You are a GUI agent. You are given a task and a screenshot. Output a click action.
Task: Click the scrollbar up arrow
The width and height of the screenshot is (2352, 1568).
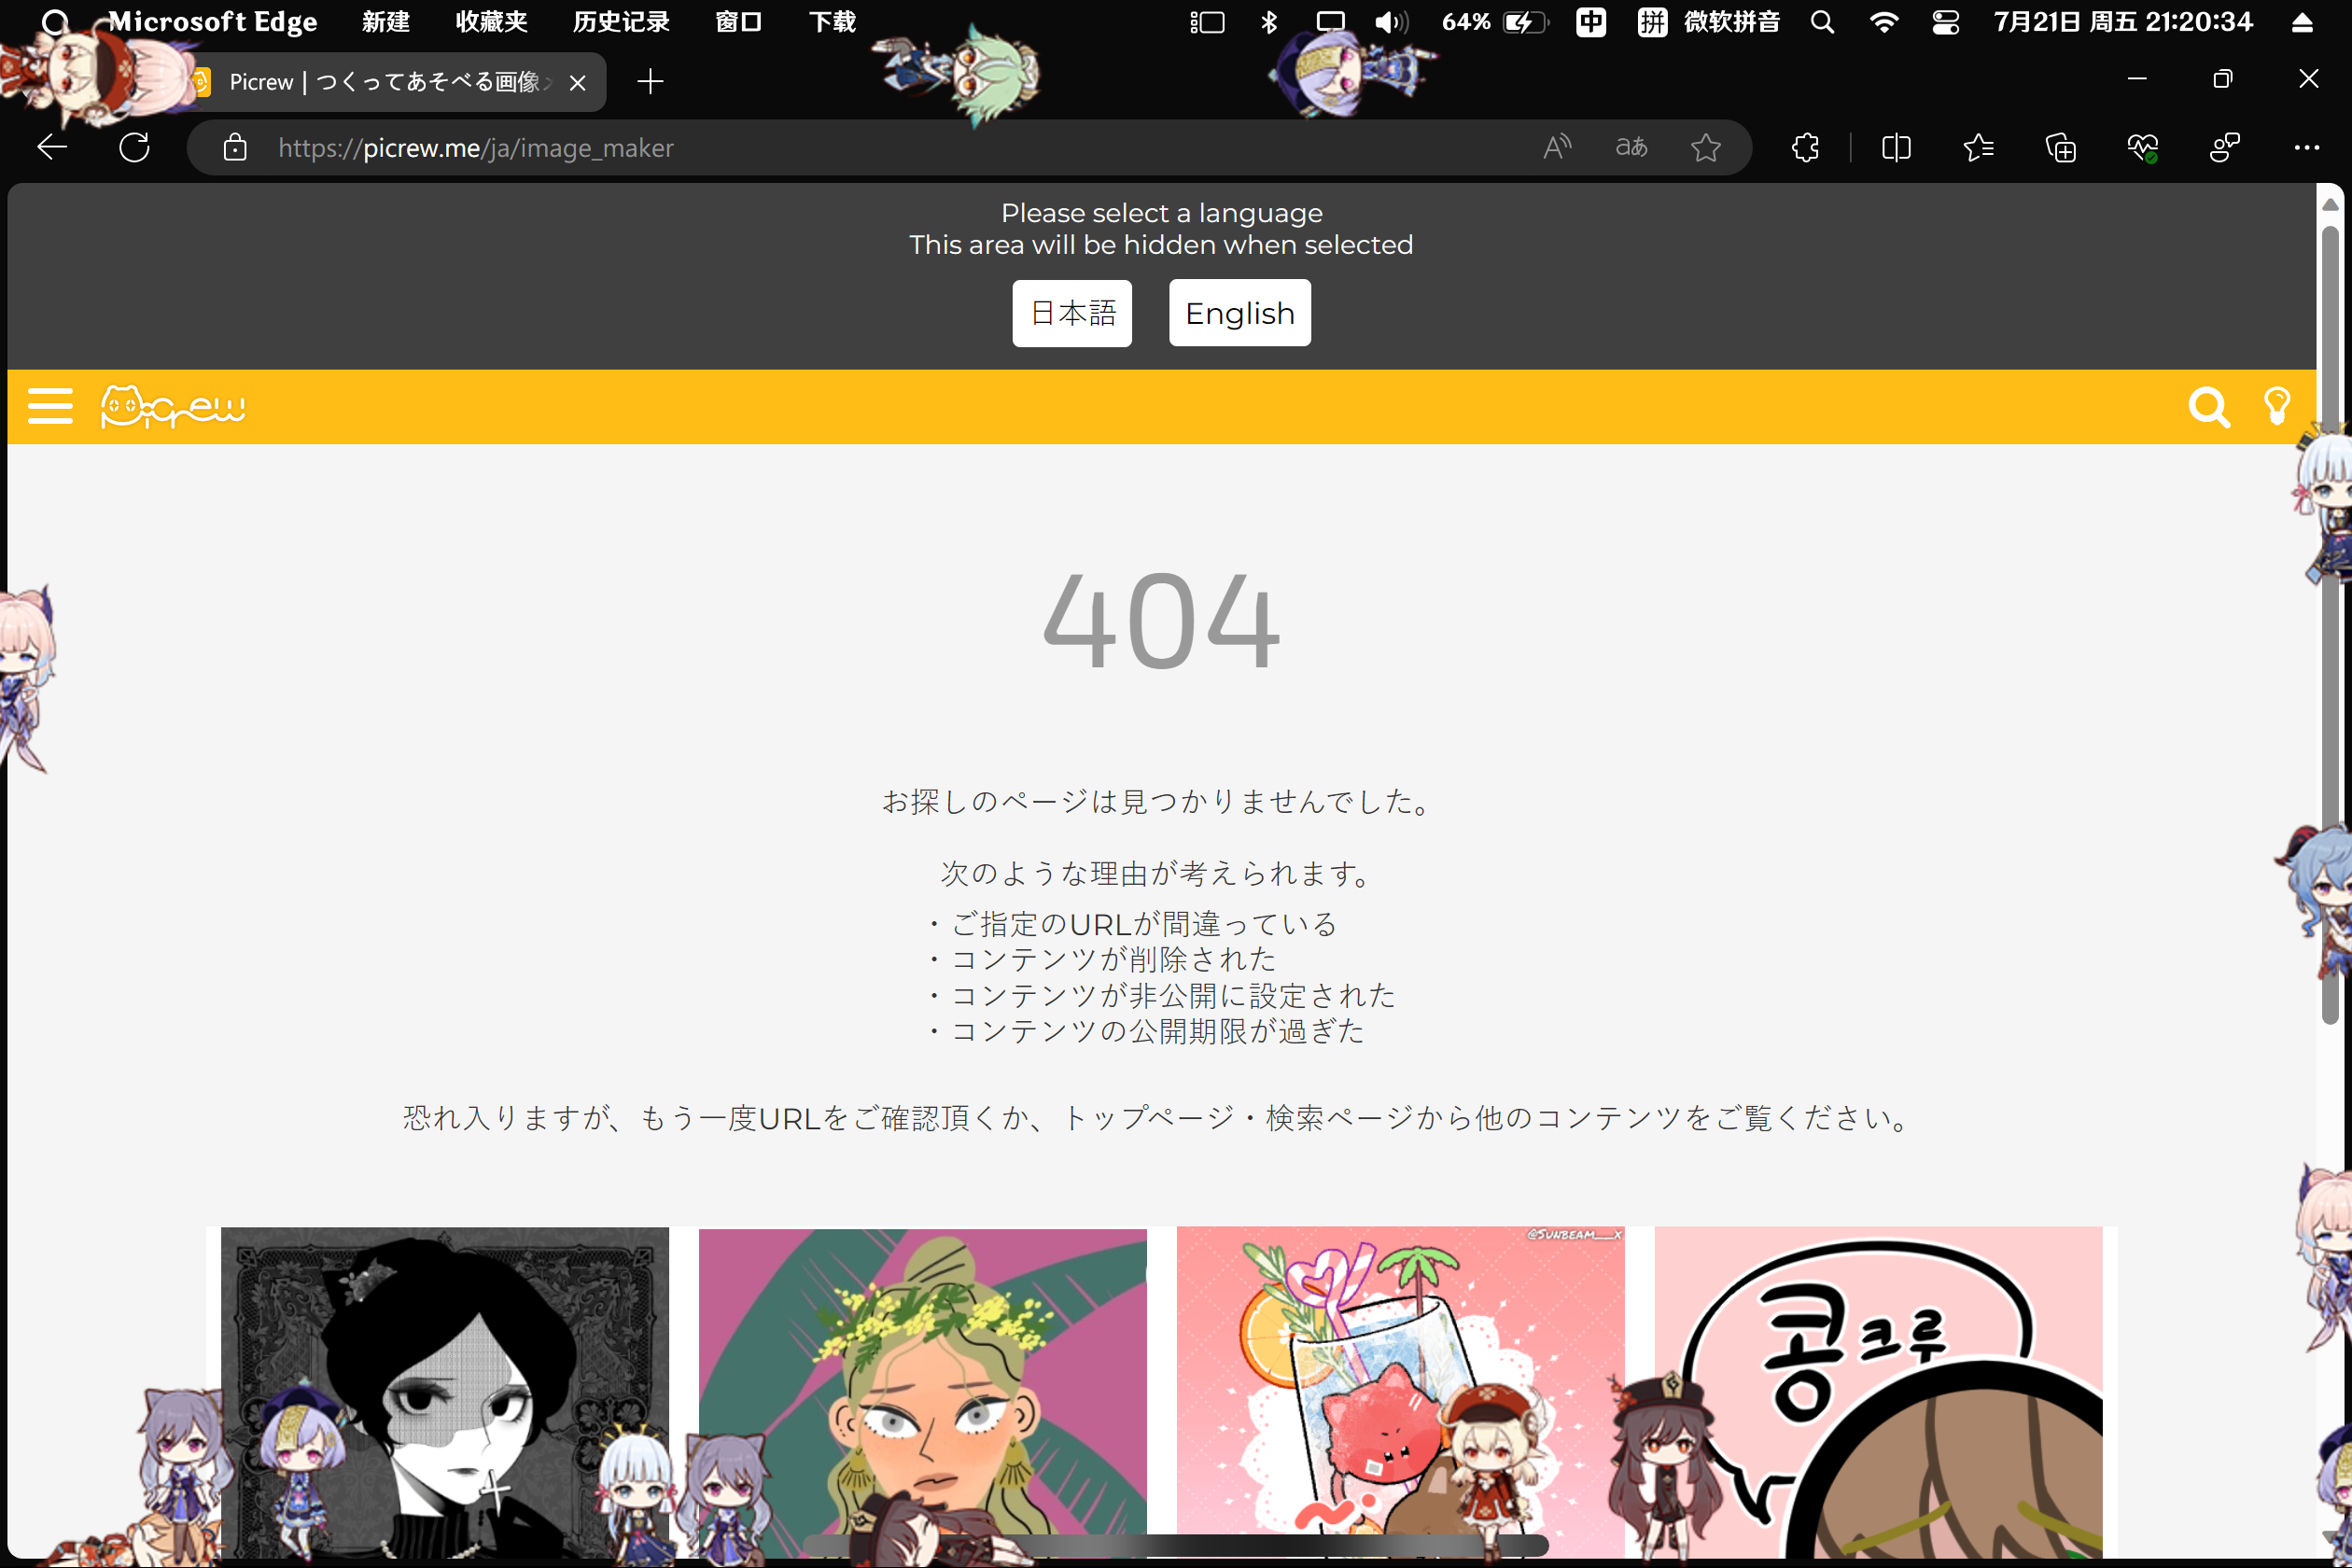[2330, 204]
